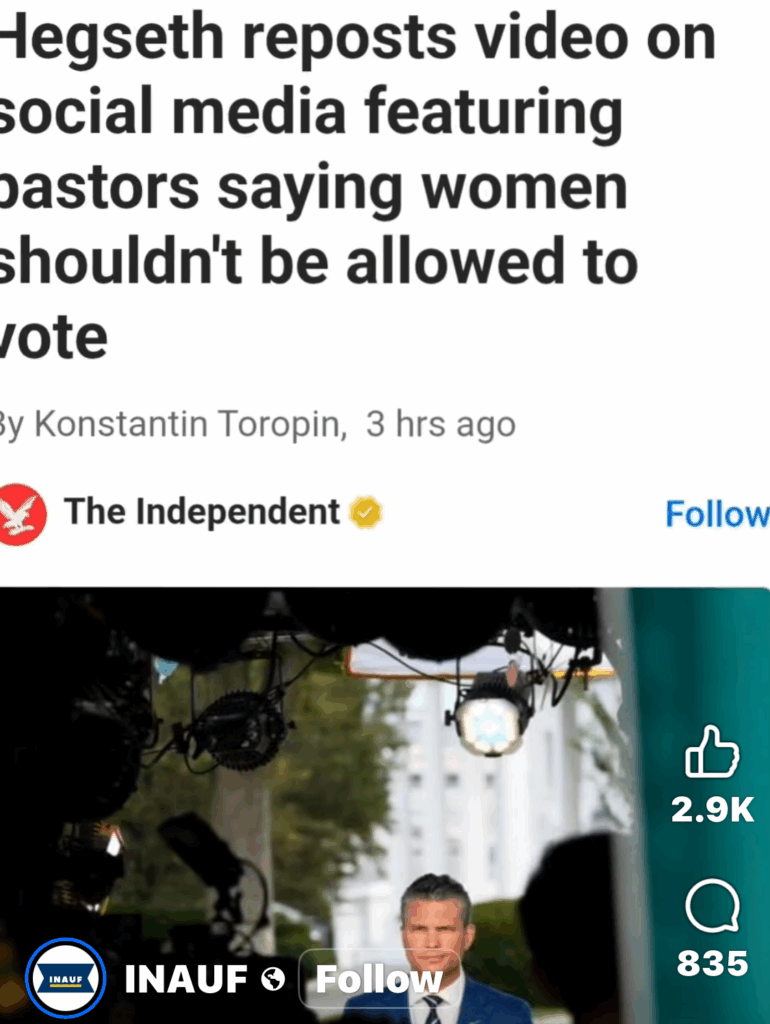
Task: Tap the man in blue suit
Action: (436, 950)
